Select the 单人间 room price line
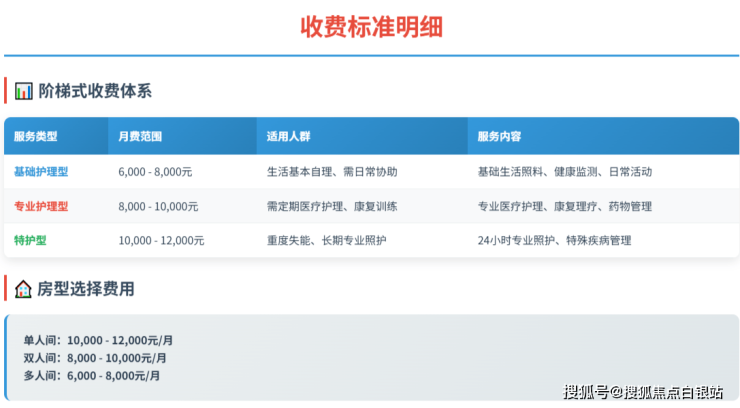740x408 pixels. tap(98, 340)
